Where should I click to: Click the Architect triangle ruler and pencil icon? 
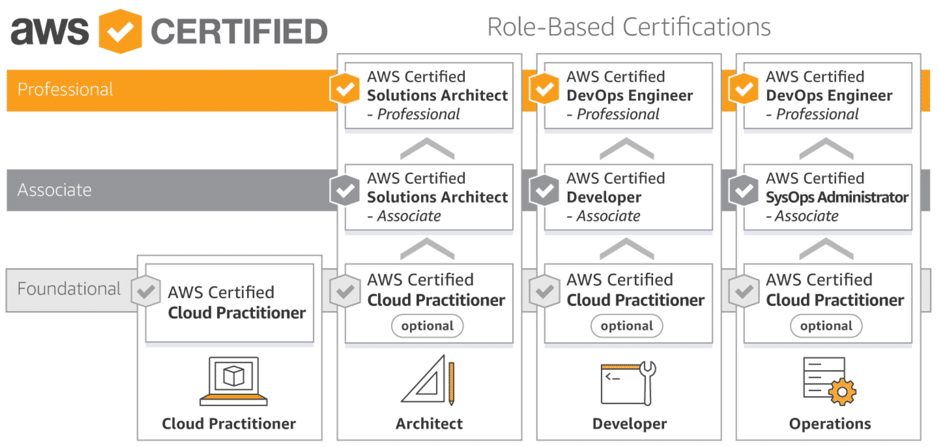click(428, 381)
